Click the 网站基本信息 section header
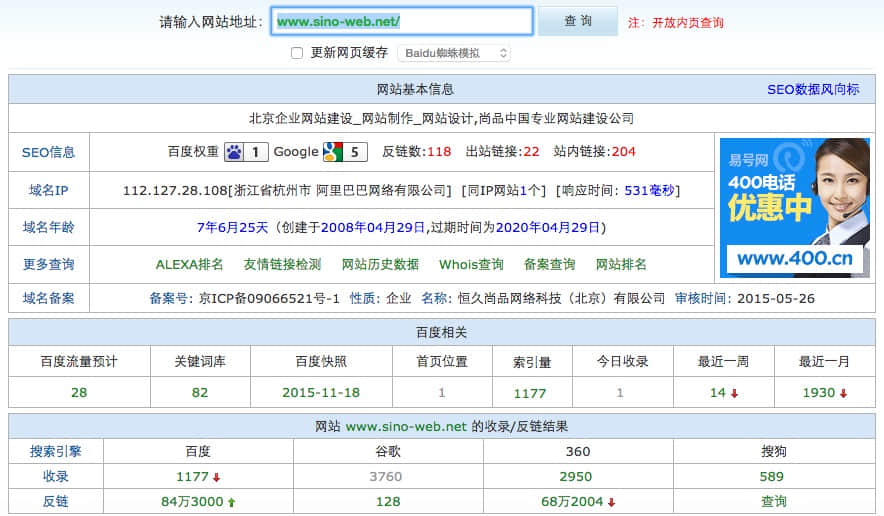This screenshot has height=516, width=884. click(x=416, y=89)
